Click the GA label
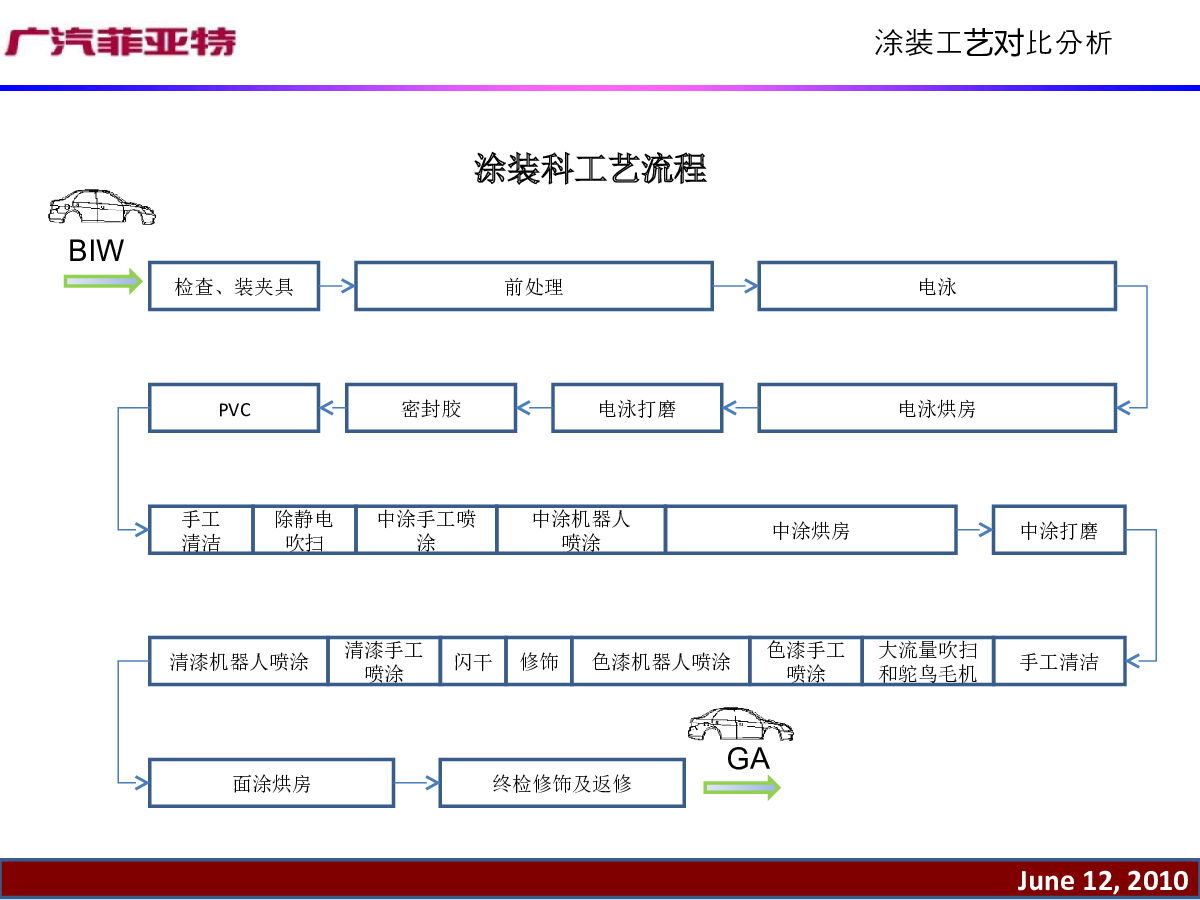This screenshot has width=1200, height=900. (x=748, y=759)
